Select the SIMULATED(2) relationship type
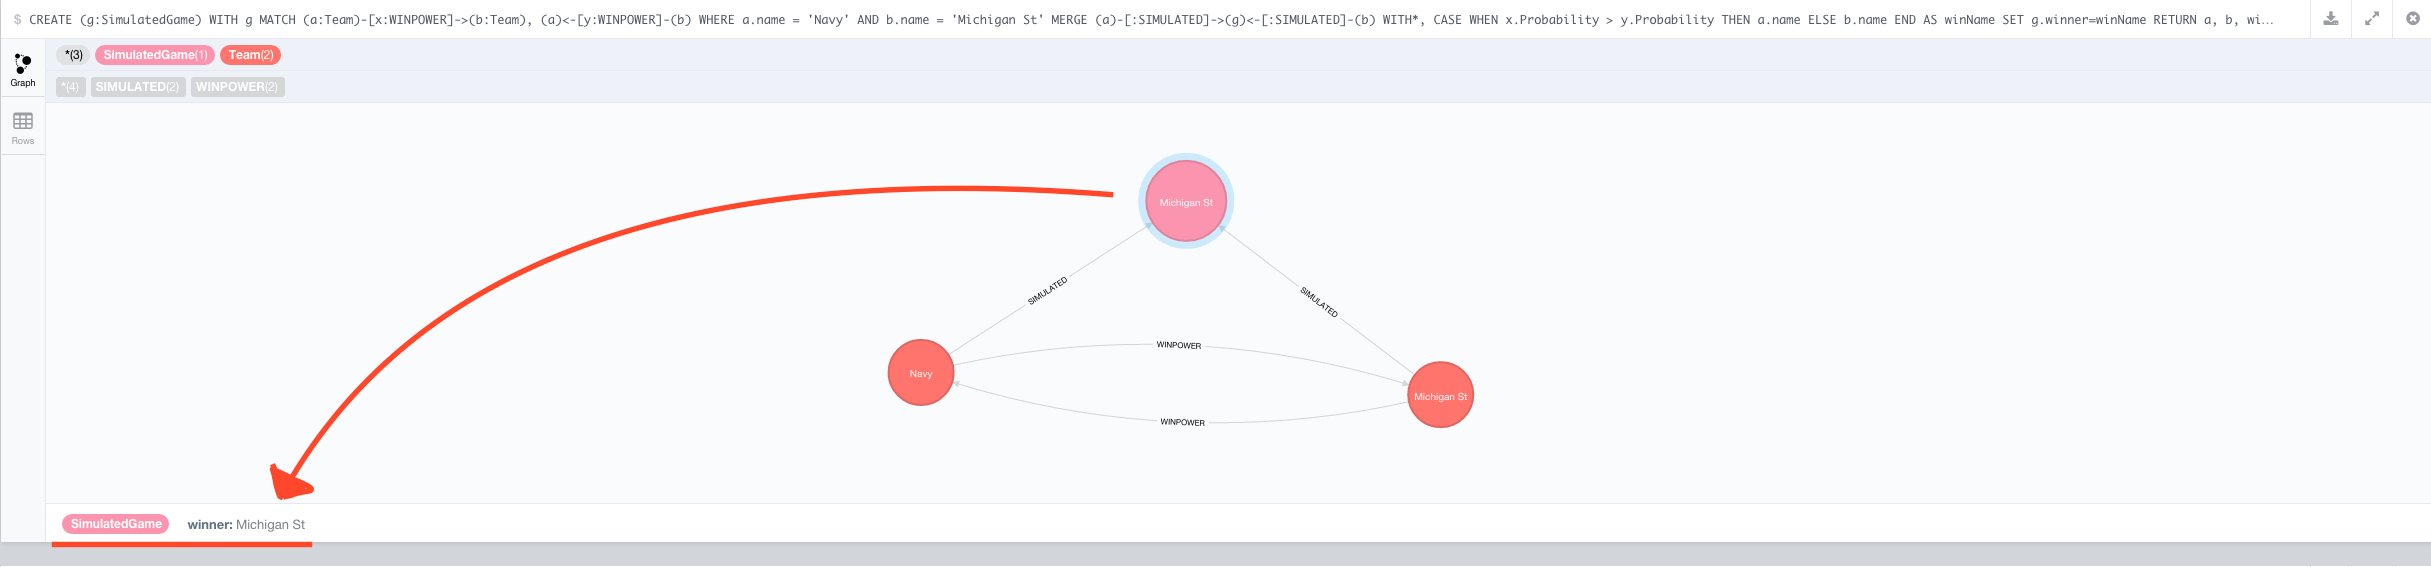Viewport: 2431px width, 567px height. point(138,87)
